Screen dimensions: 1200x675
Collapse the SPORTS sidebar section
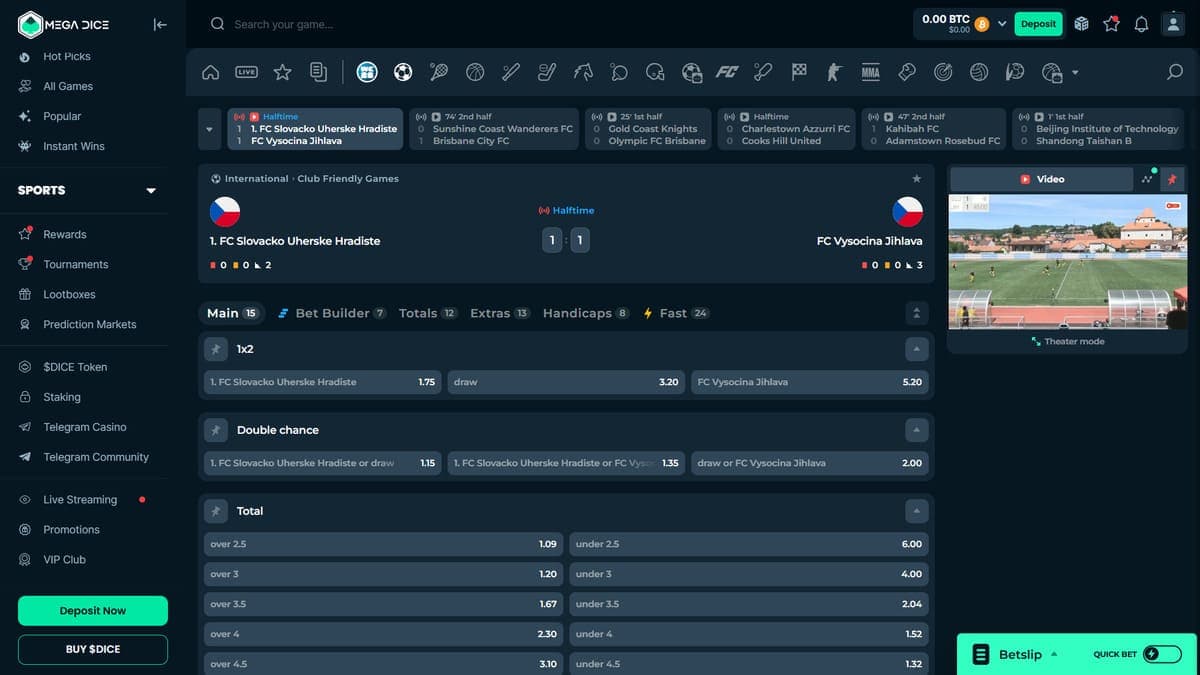tap(151, 190)
